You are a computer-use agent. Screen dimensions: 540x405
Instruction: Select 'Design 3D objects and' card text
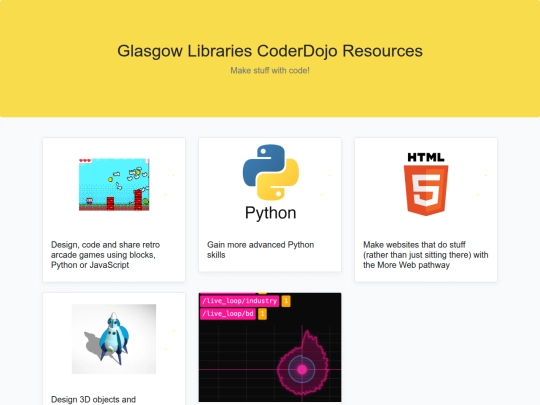93,399
